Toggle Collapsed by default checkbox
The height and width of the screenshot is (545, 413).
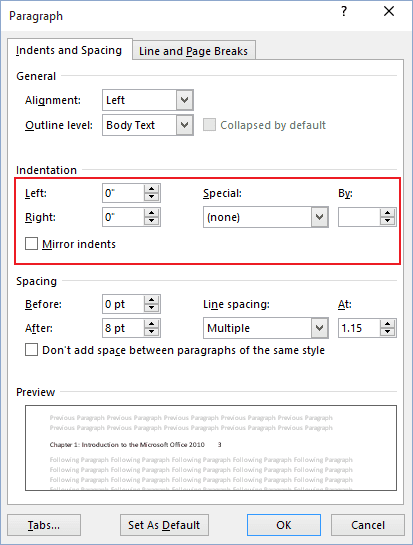(x=209, y=125)
